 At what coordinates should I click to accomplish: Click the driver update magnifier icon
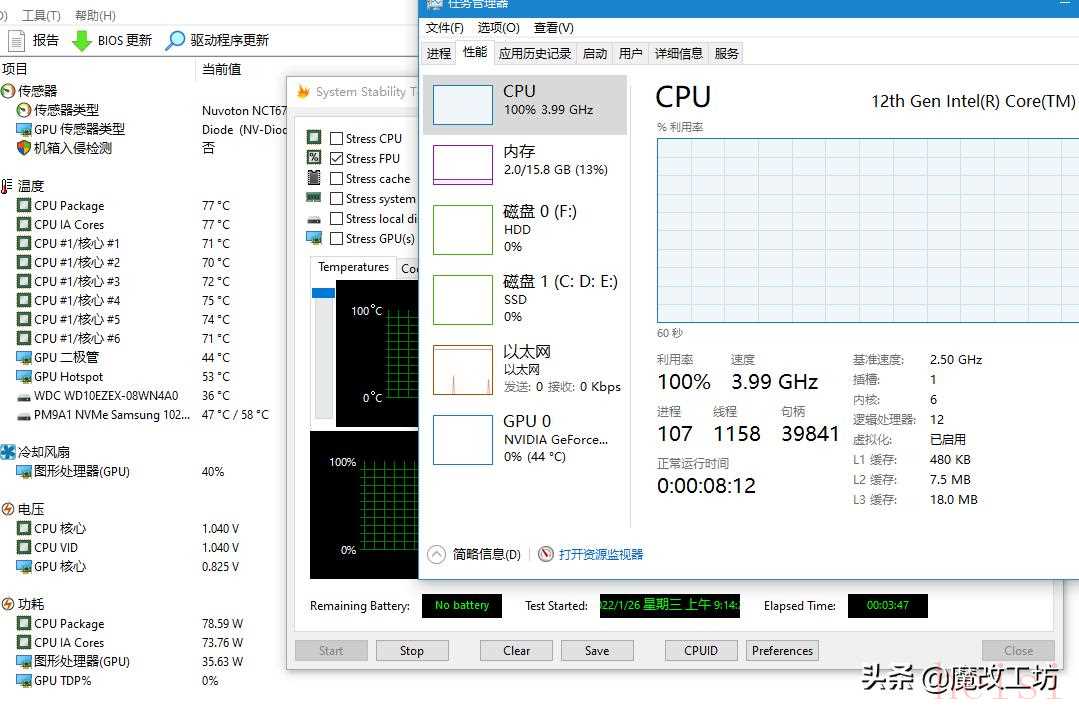tap(175, 41)
